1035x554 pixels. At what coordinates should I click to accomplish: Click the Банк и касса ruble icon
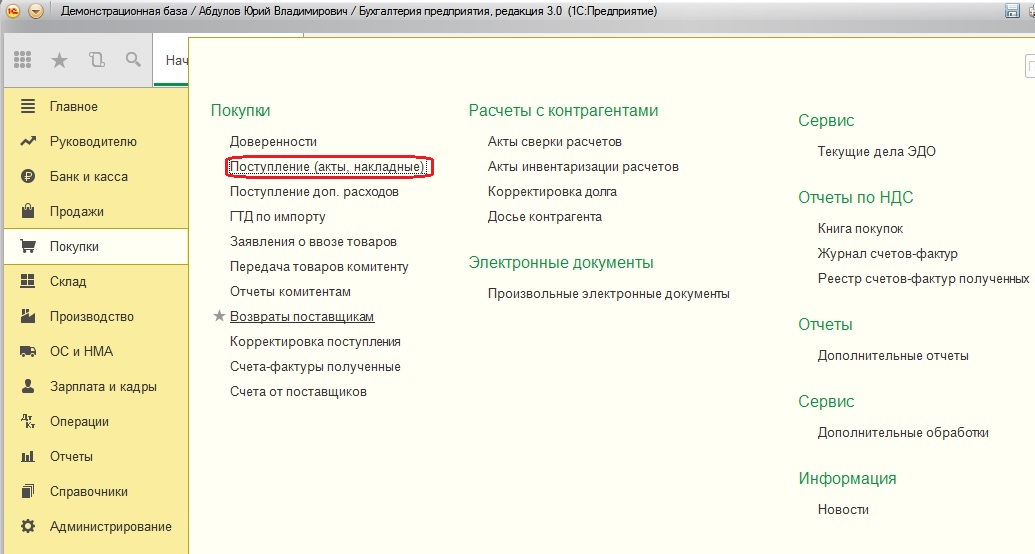point(28,176)
